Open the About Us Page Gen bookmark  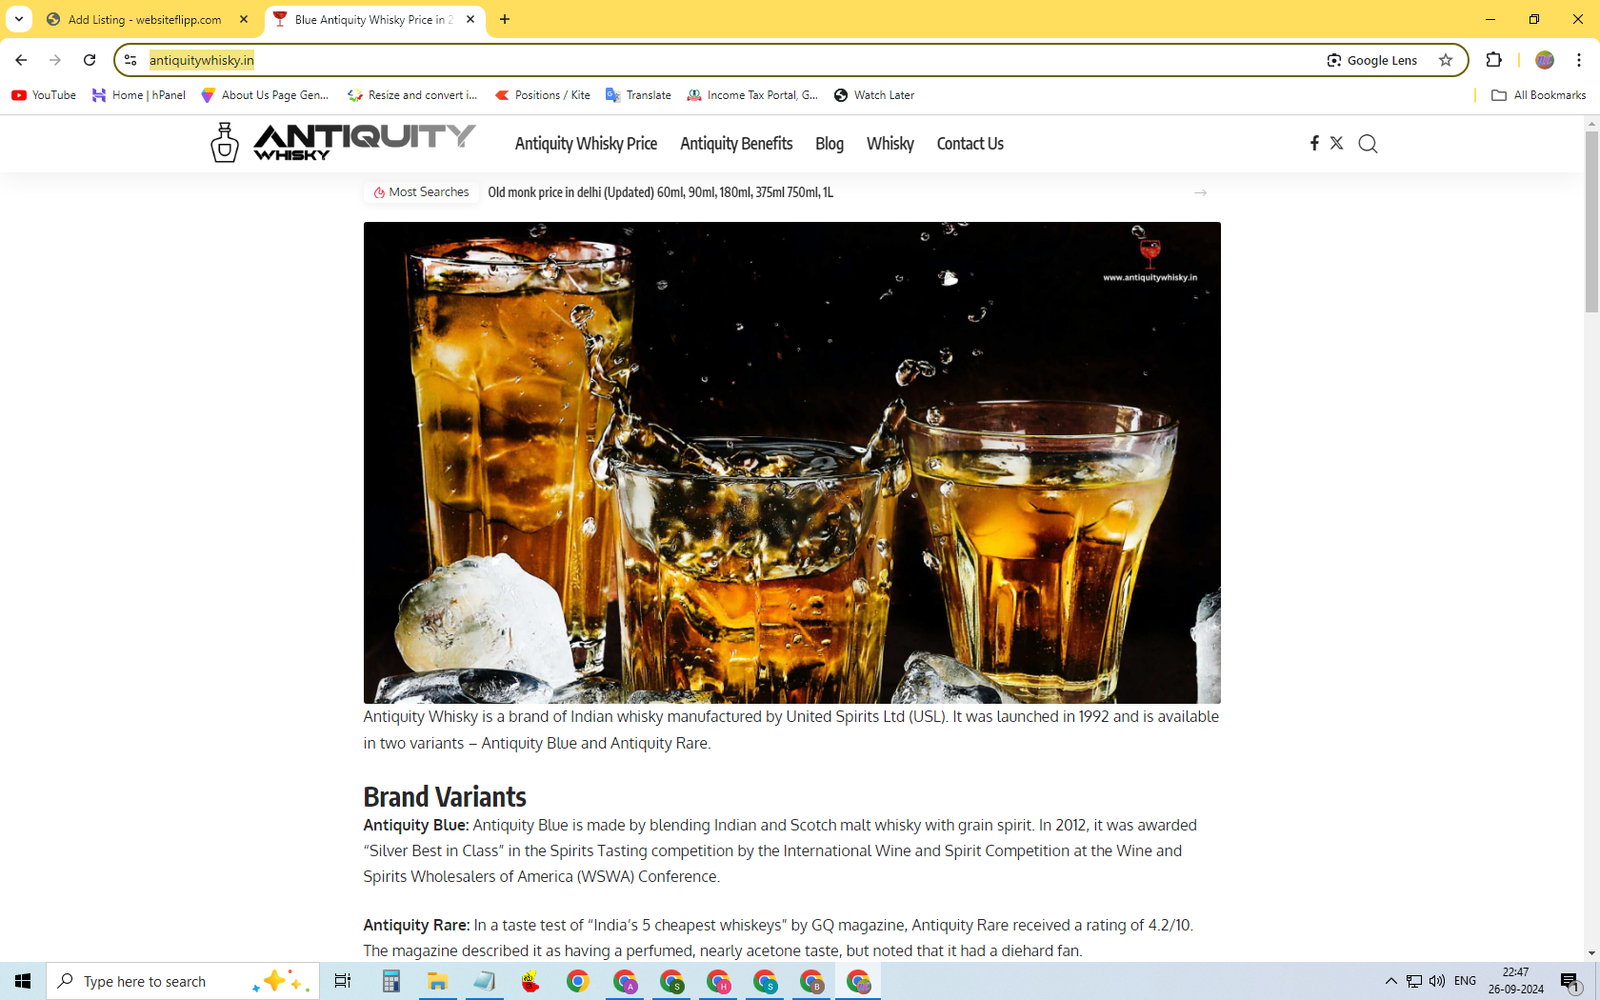(265, 95)
